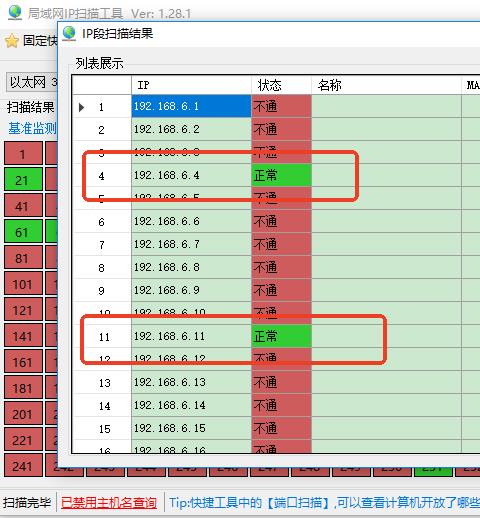Select the 192.168.6.1 highlighted cell

click(191, 106)
